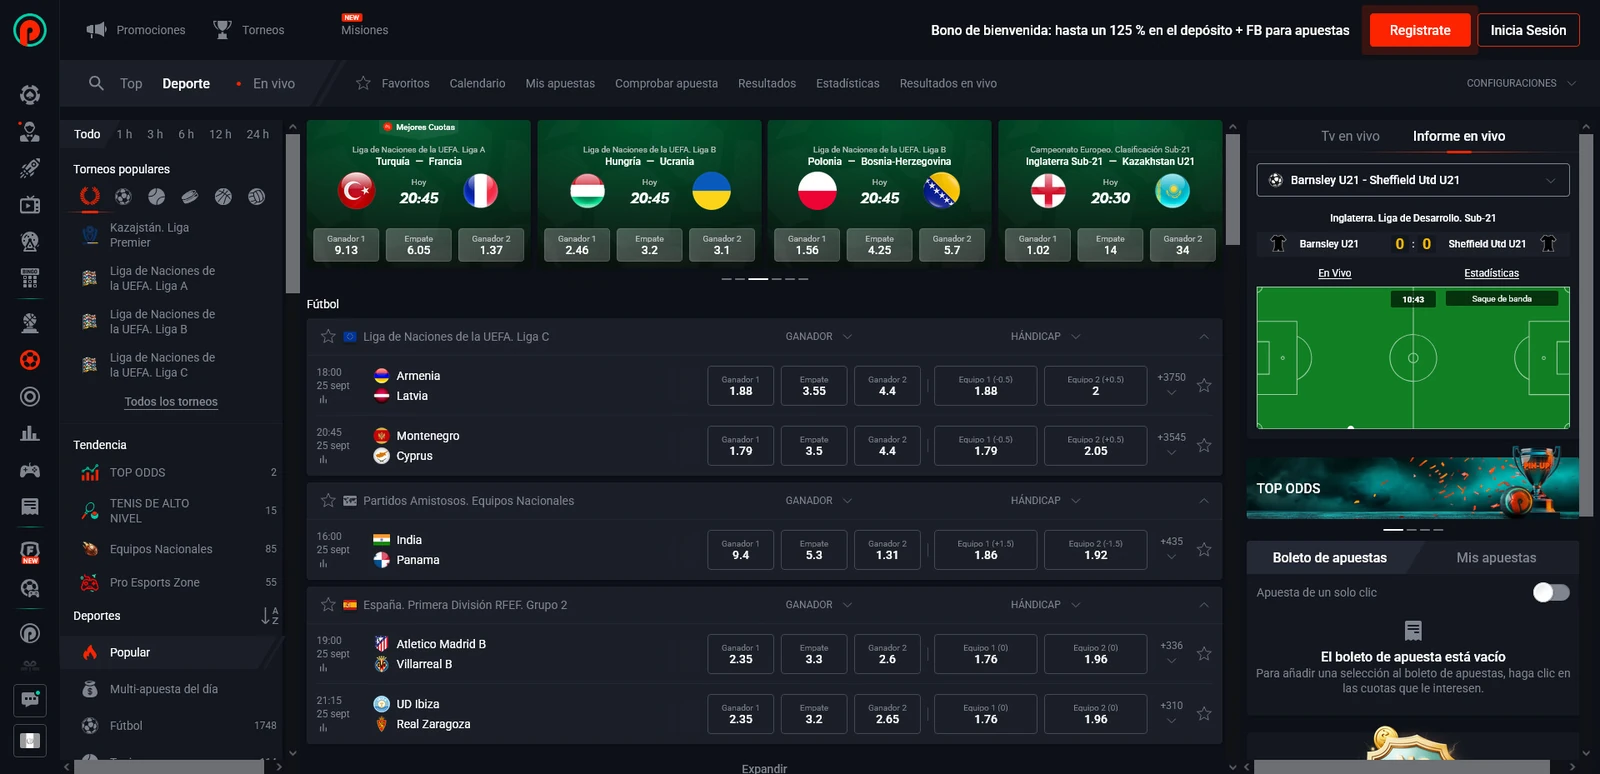Select the 24 h time filter
The height and width of the screenshot is (774, 1600).
pos(258,134)
